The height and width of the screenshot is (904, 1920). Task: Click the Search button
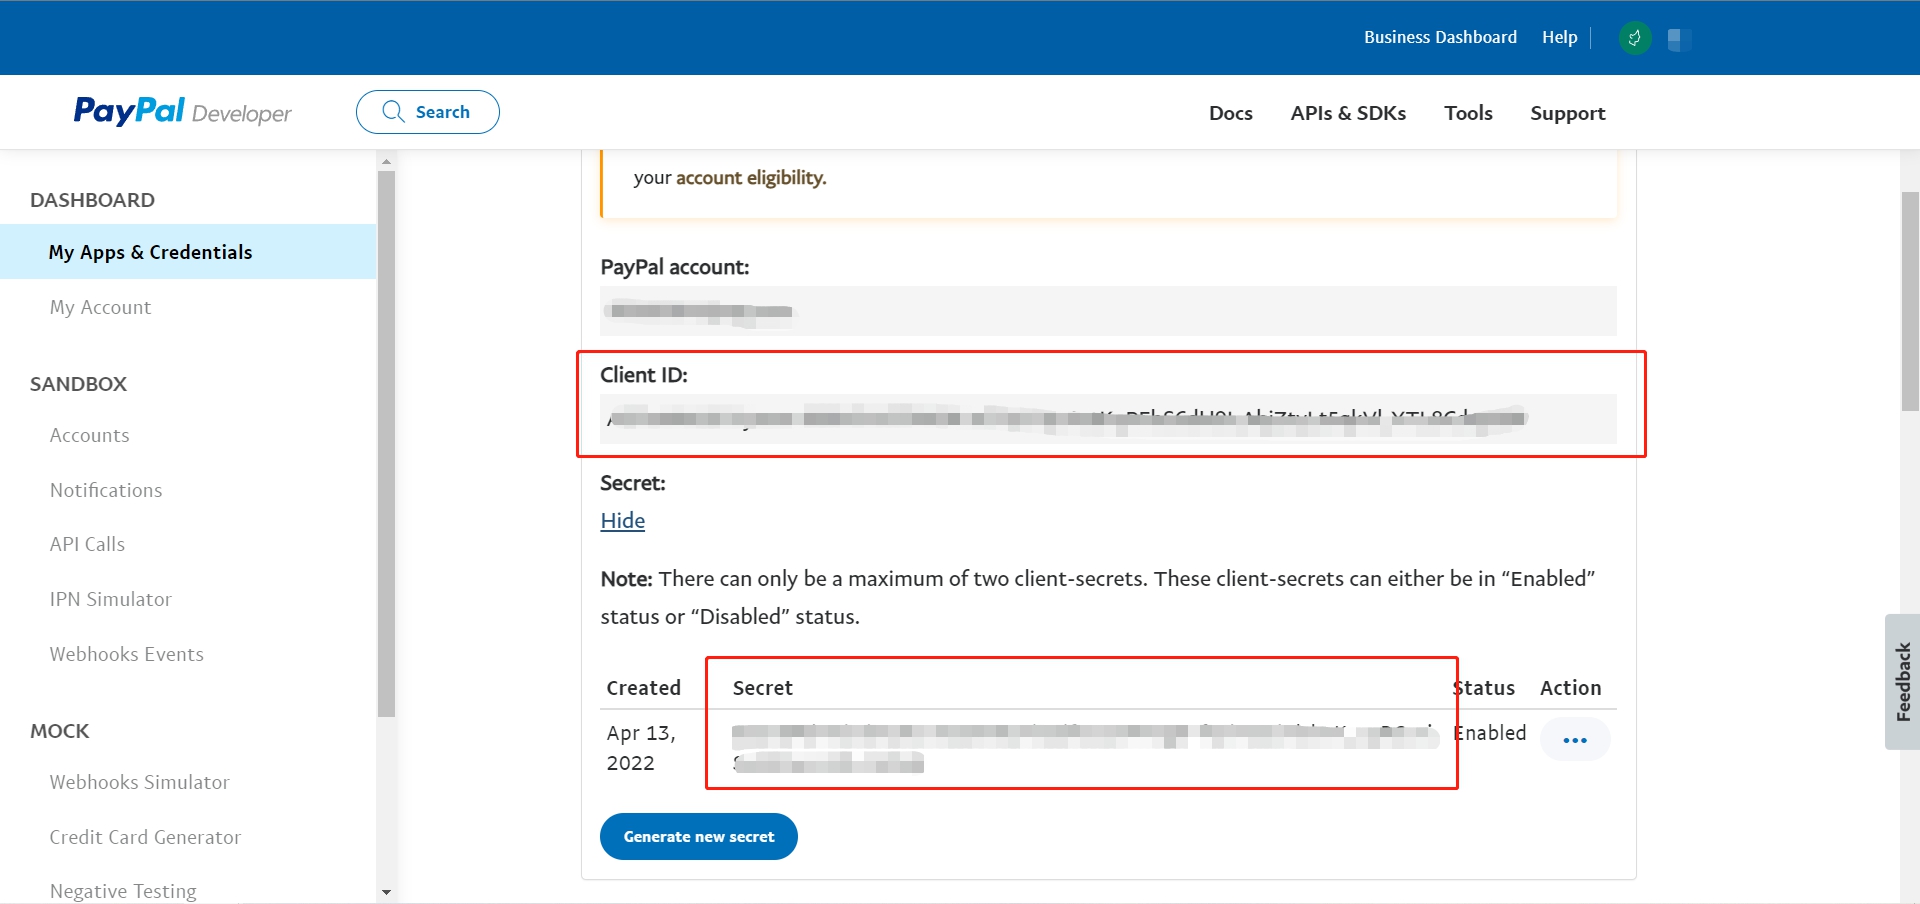coord(428,112)
